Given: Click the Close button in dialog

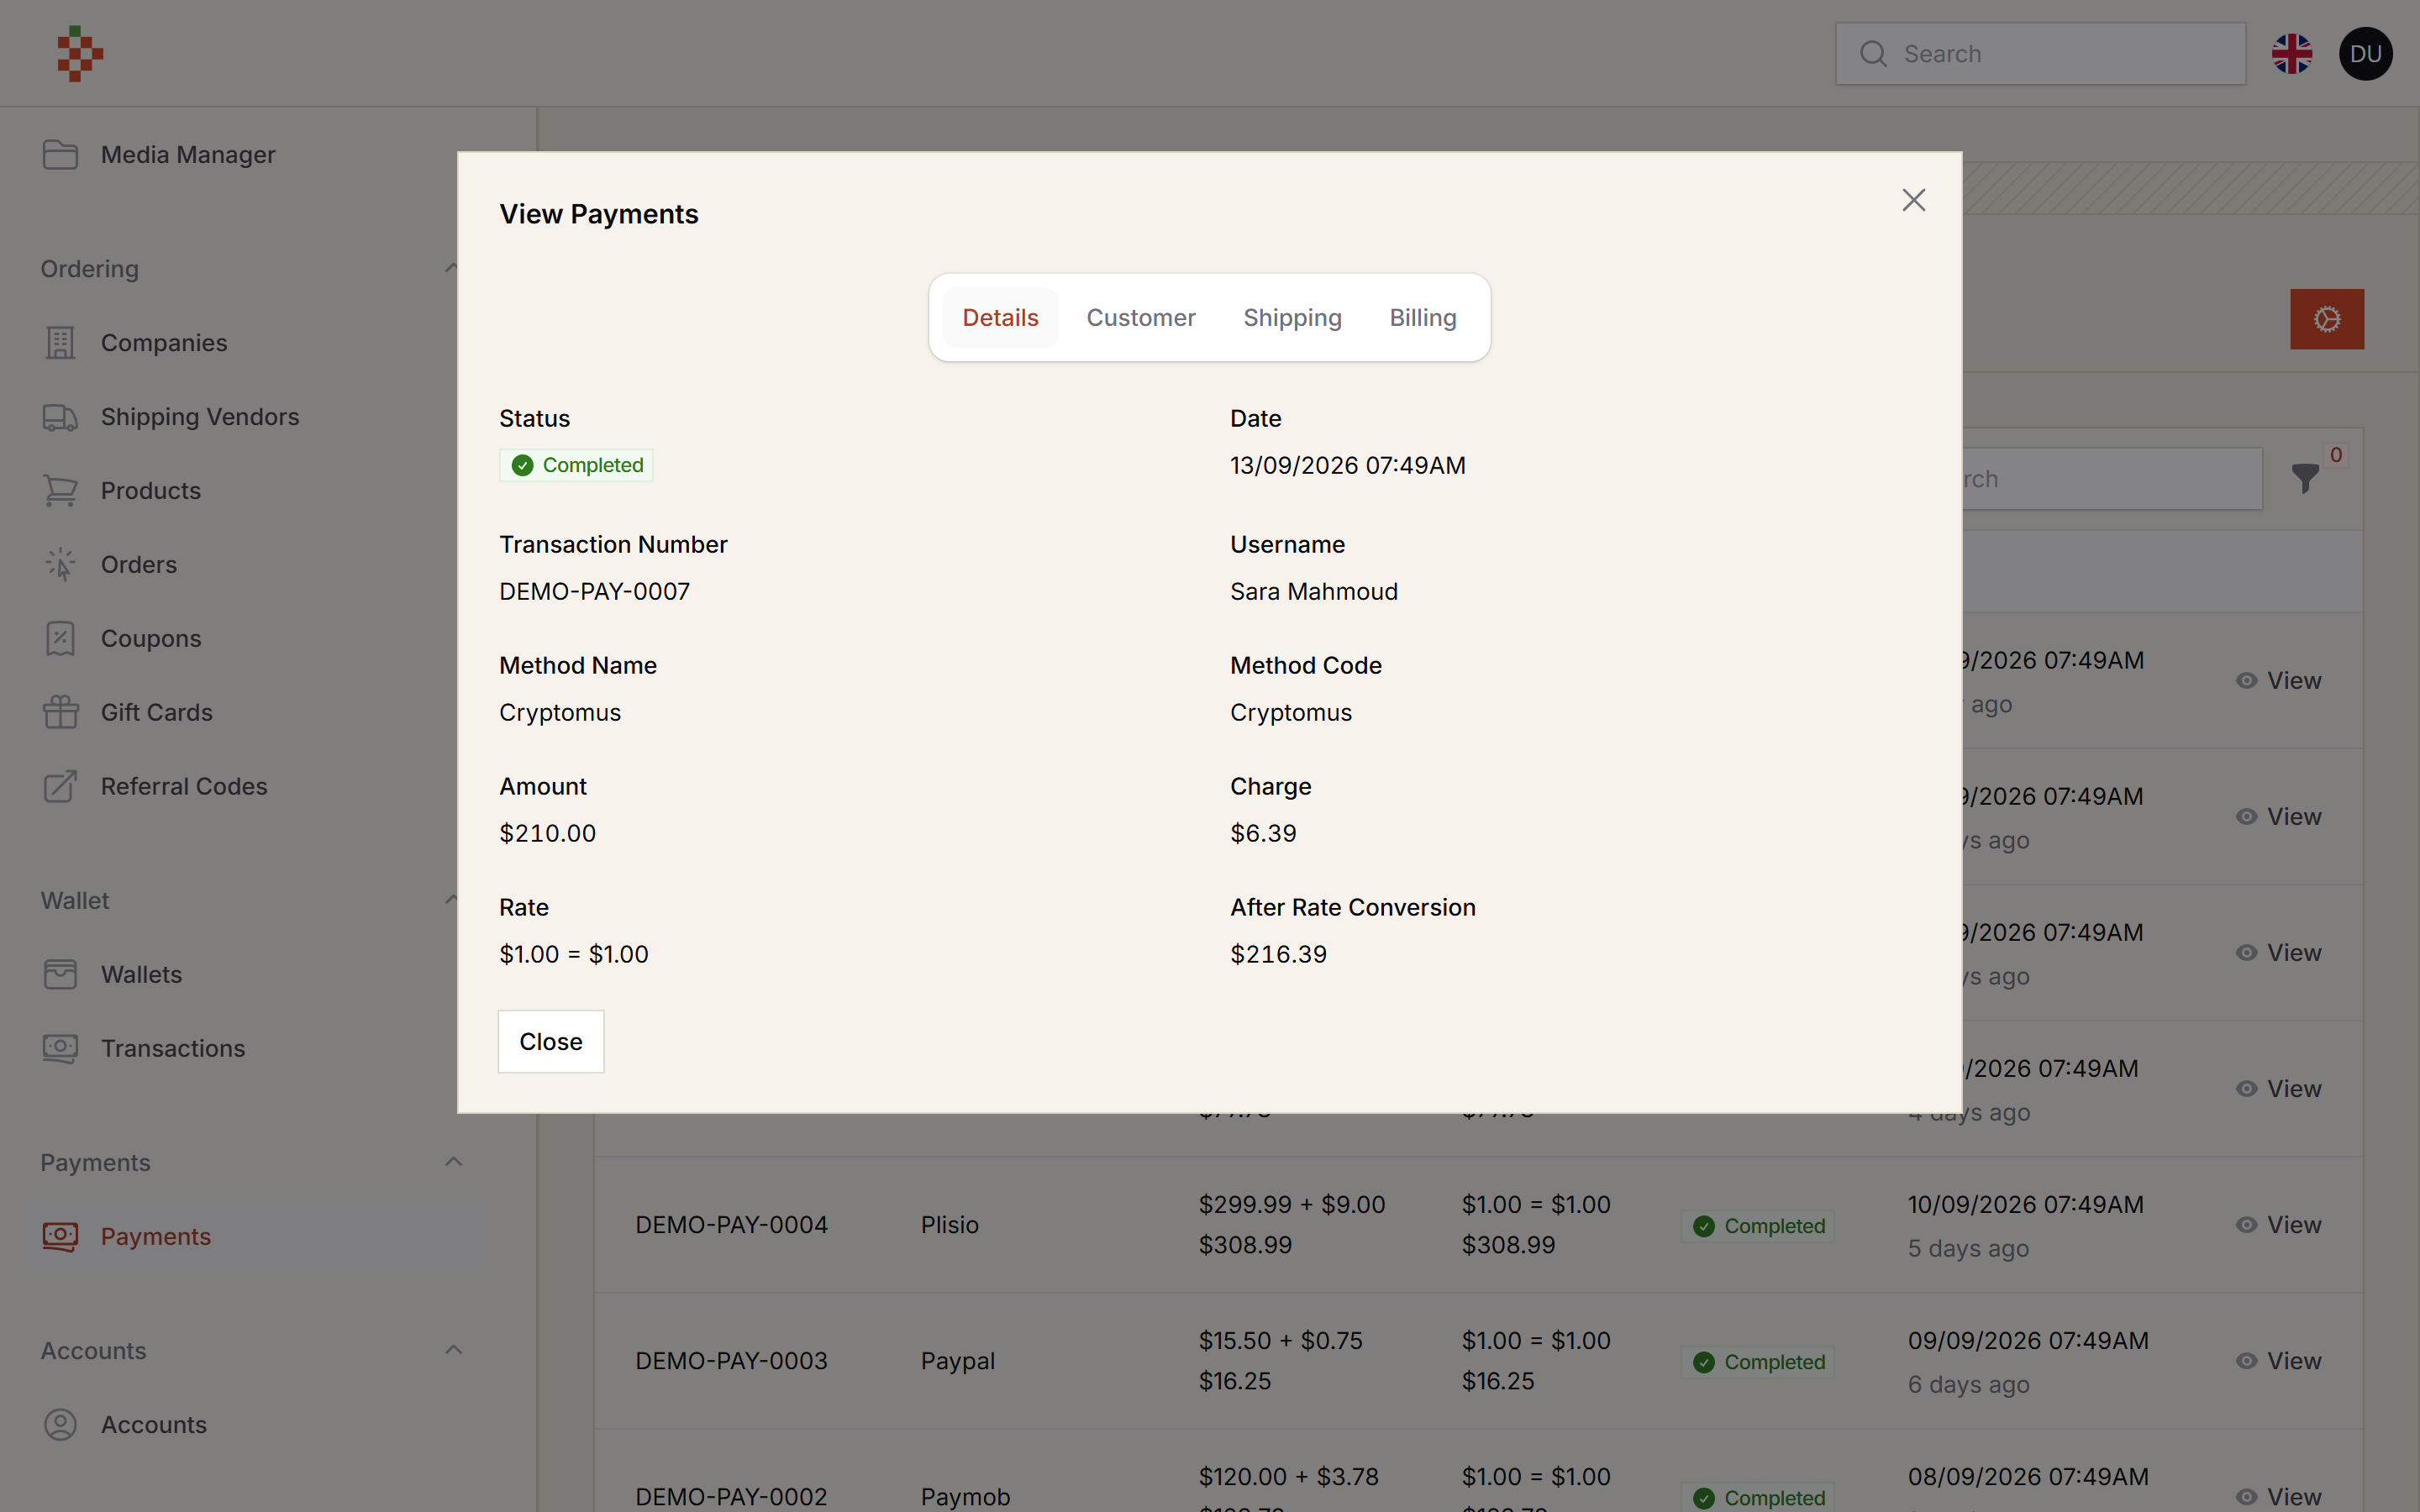Looking at the screenshot, I should [x=551, y=1042].
